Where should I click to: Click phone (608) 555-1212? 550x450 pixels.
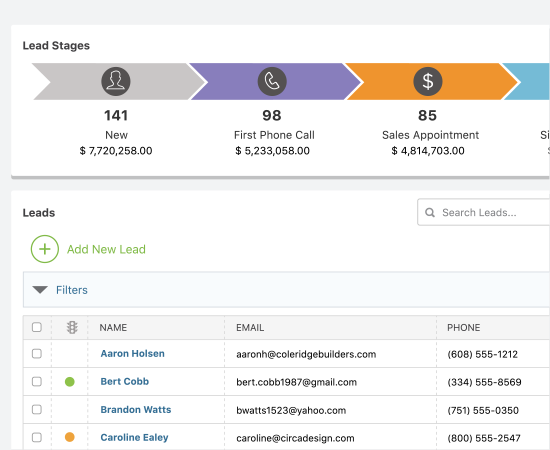(x=483, y=354)
